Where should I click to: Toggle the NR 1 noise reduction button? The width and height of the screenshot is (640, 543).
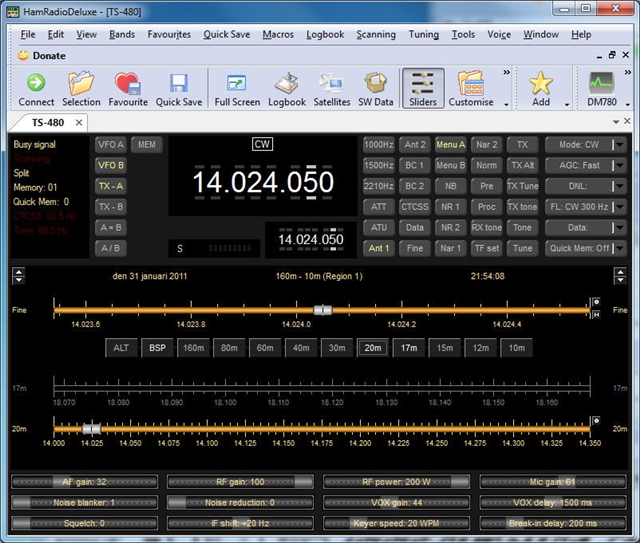point(450,207)
